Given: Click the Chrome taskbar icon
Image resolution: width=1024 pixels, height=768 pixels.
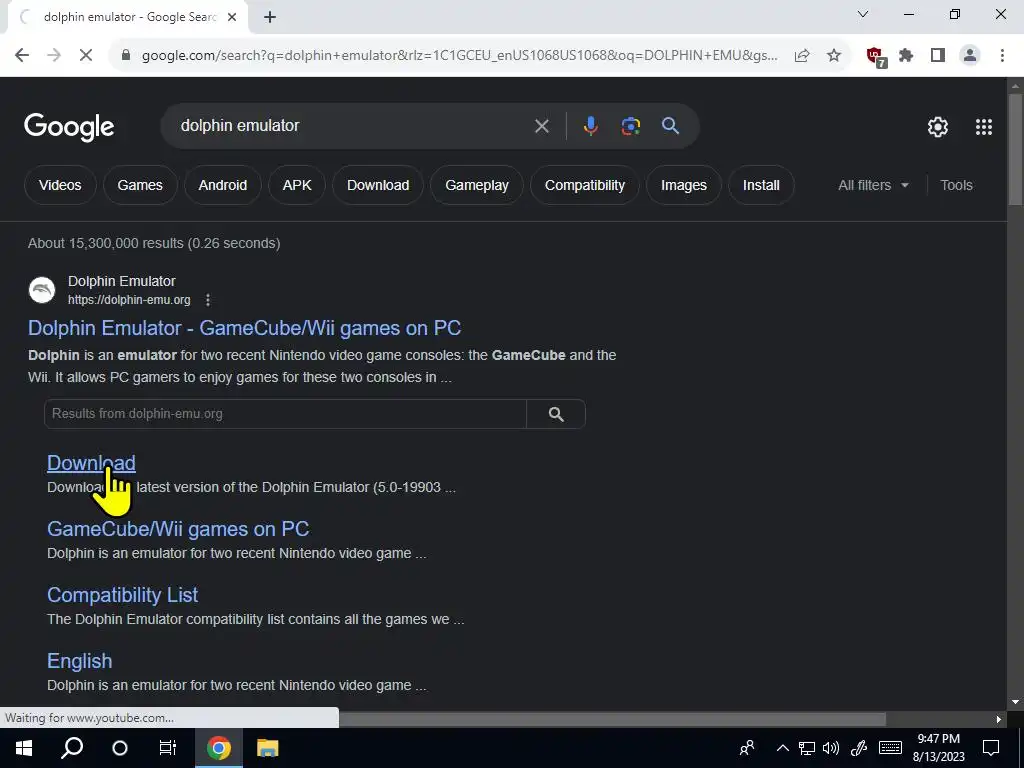Looking at the screenshot, I should 219,748.
